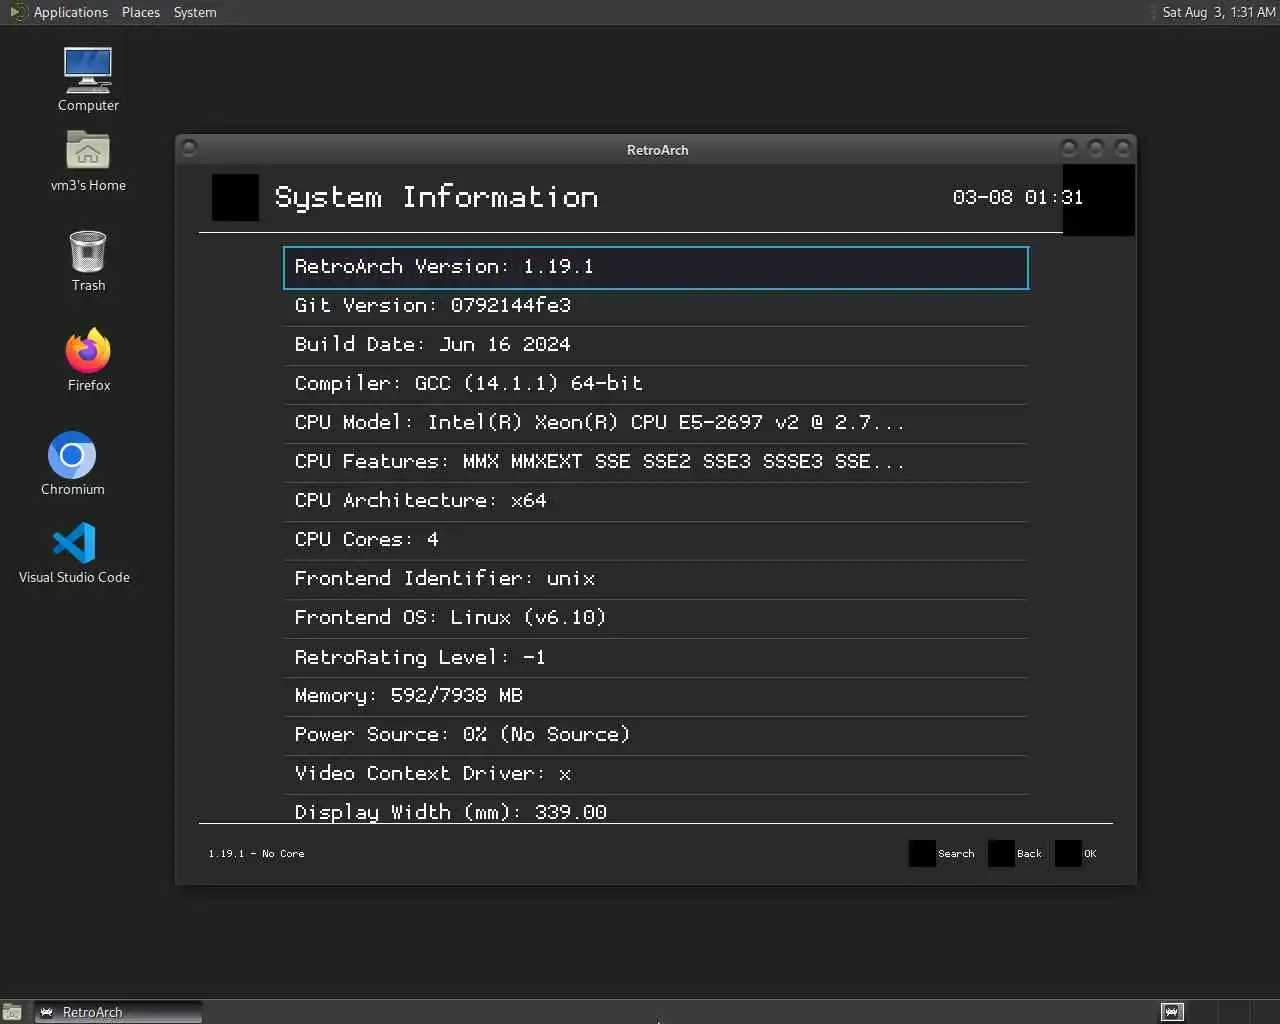Select the Compiler: GCC (14.1.1) 64-bit row
Image resolution: width=1280 pixels, height=1024 pixels.
click(x=656, y=384)
